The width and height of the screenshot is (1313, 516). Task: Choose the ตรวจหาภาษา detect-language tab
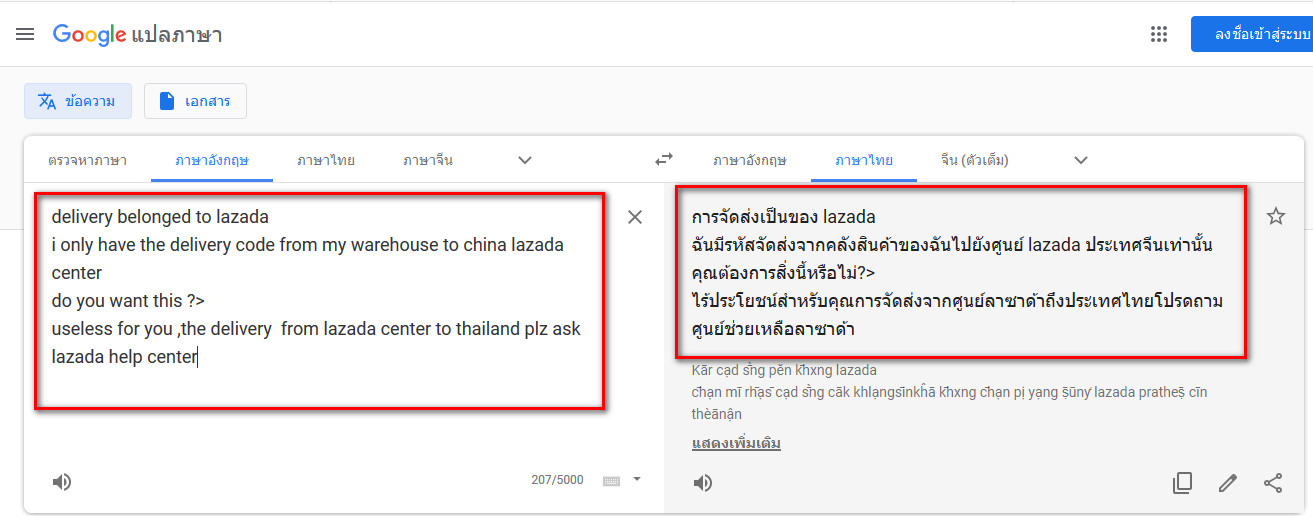(87, 160)
